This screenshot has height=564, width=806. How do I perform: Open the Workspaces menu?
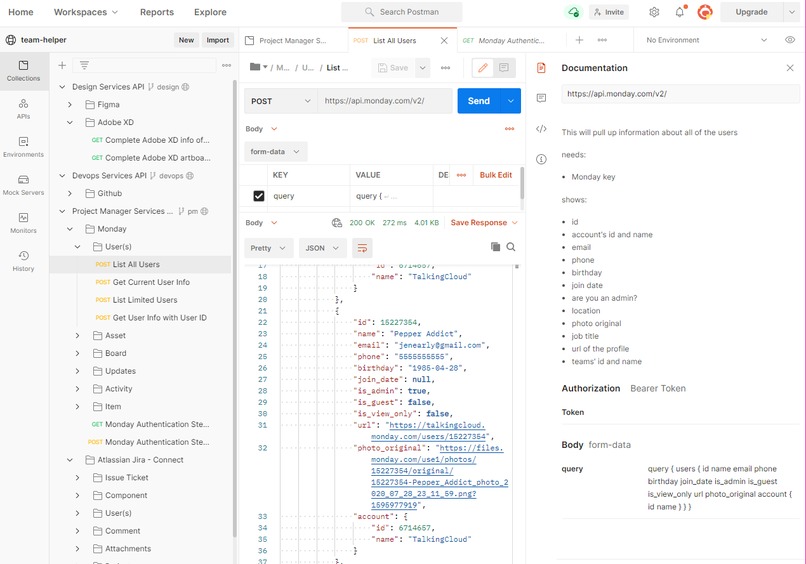pos(86,12)
